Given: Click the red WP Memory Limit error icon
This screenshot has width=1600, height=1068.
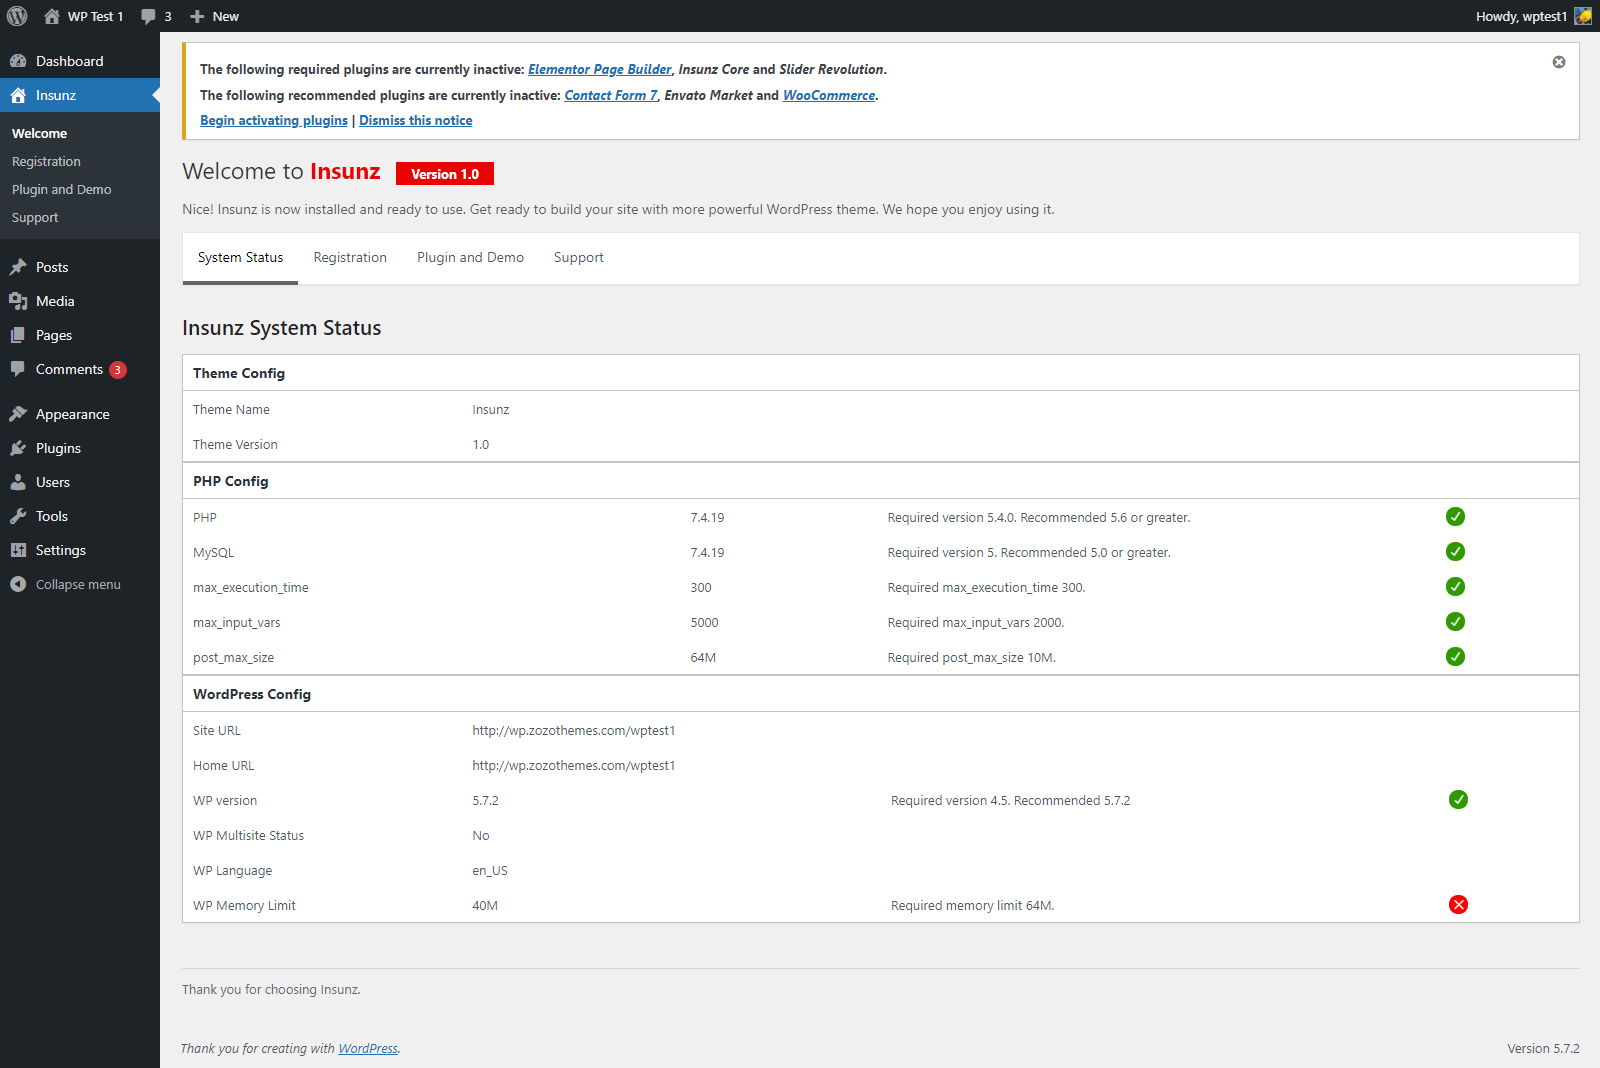Looking at the screenshot, I should (1458, 905).
